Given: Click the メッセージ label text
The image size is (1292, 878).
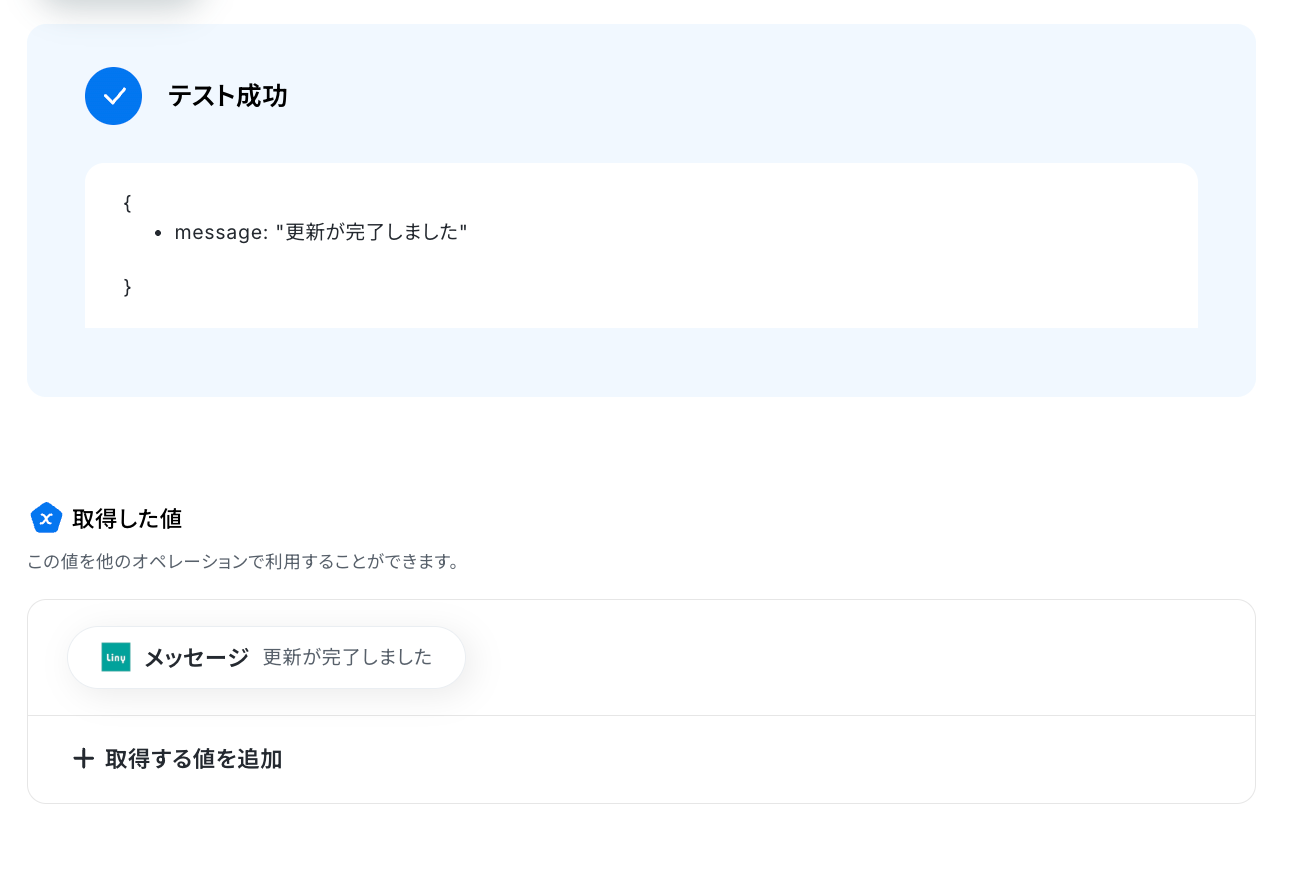Looking at the screenshot, I should point(197,657).
